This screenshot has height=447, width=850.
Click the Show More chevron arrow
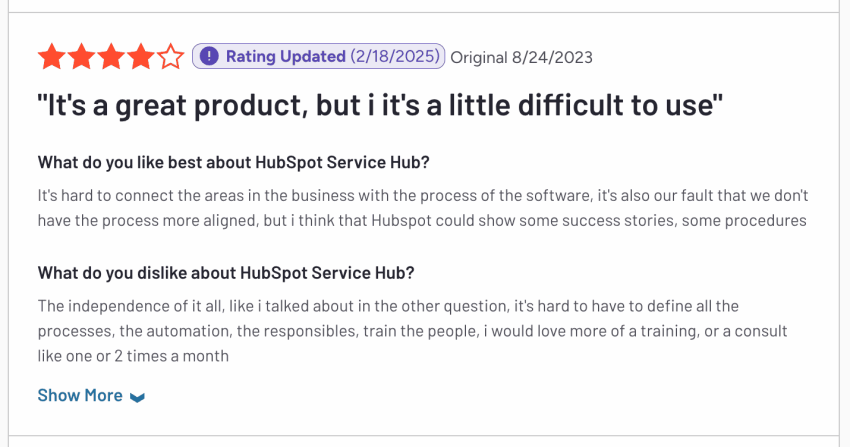(138, 397)
